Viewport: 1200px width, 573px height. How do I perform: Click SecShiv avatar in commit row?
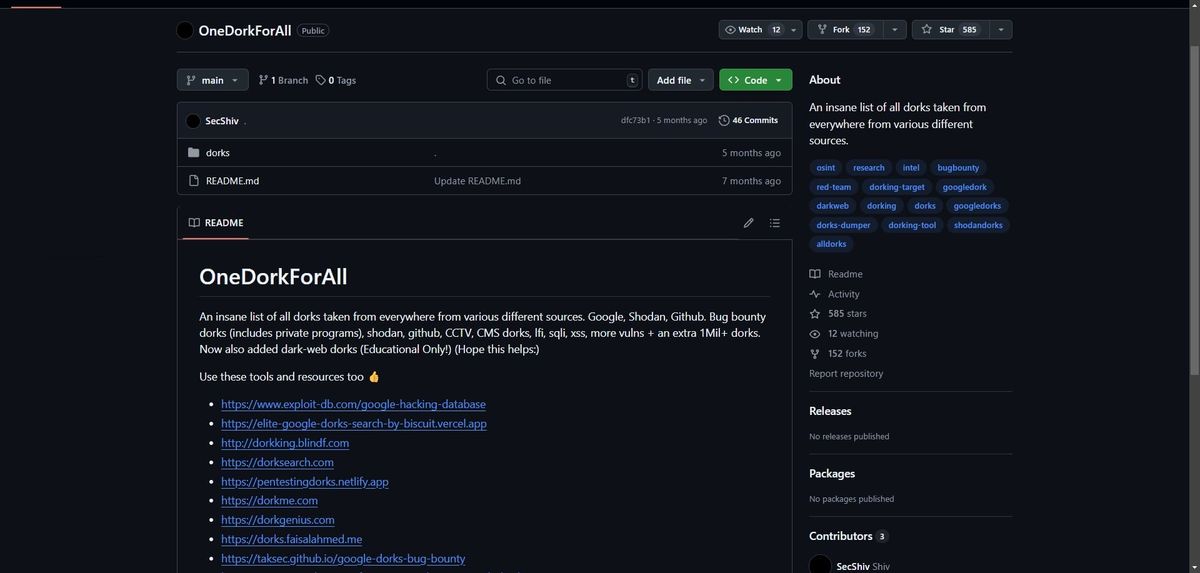coord(193,121)
